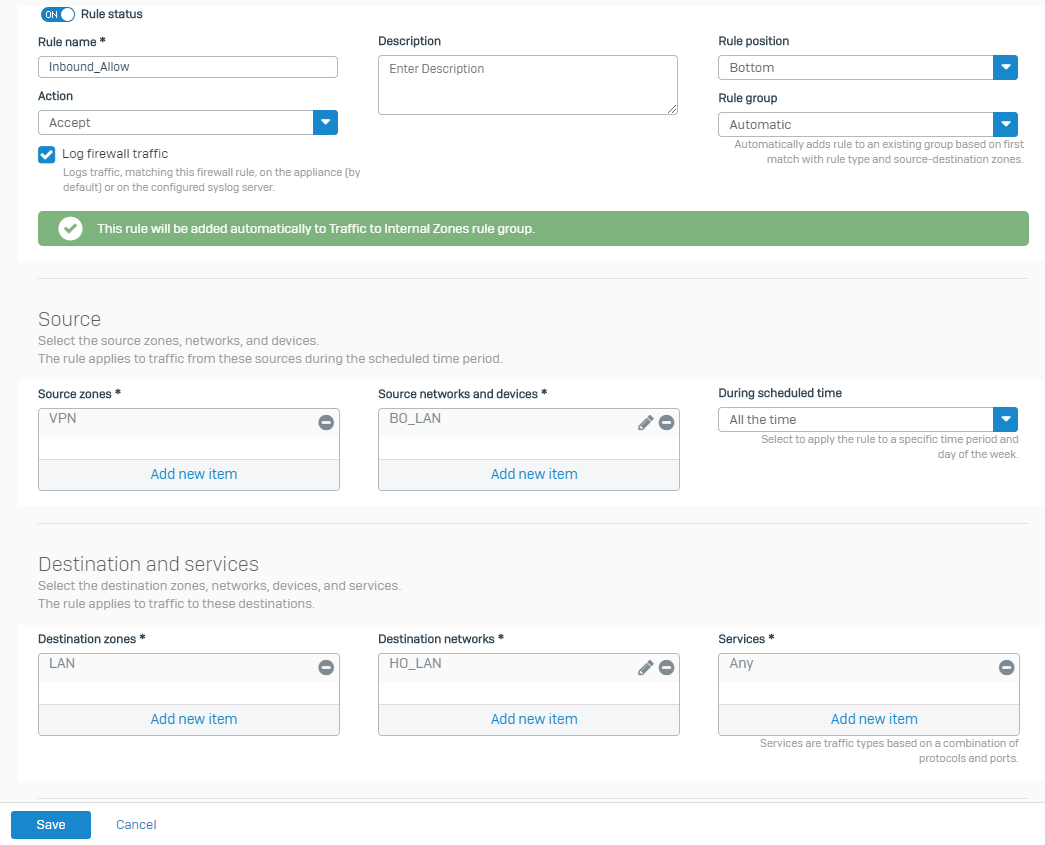Viewport: 1045px width, 845px height.
Task: Toggle the Rule status switch off
Action: coord(58,15)
